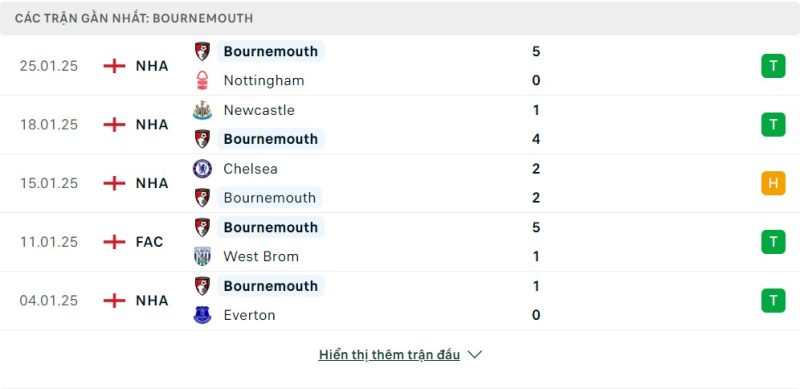Screen dimensions: 800x389
Task: Click the Các trận gần nhất: Bournemouth header
Action: coord(134,18)
